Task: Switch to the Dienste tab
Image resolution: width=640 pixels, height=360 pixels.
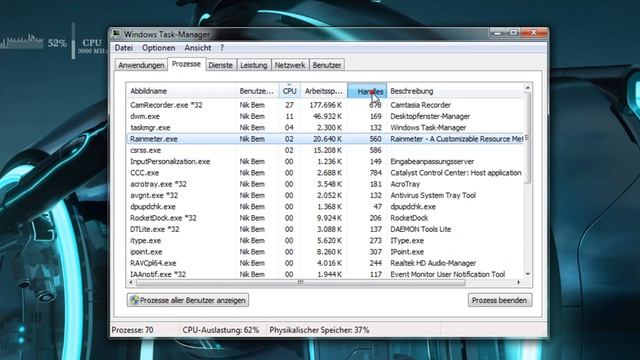Action: [x=220, y=65]
